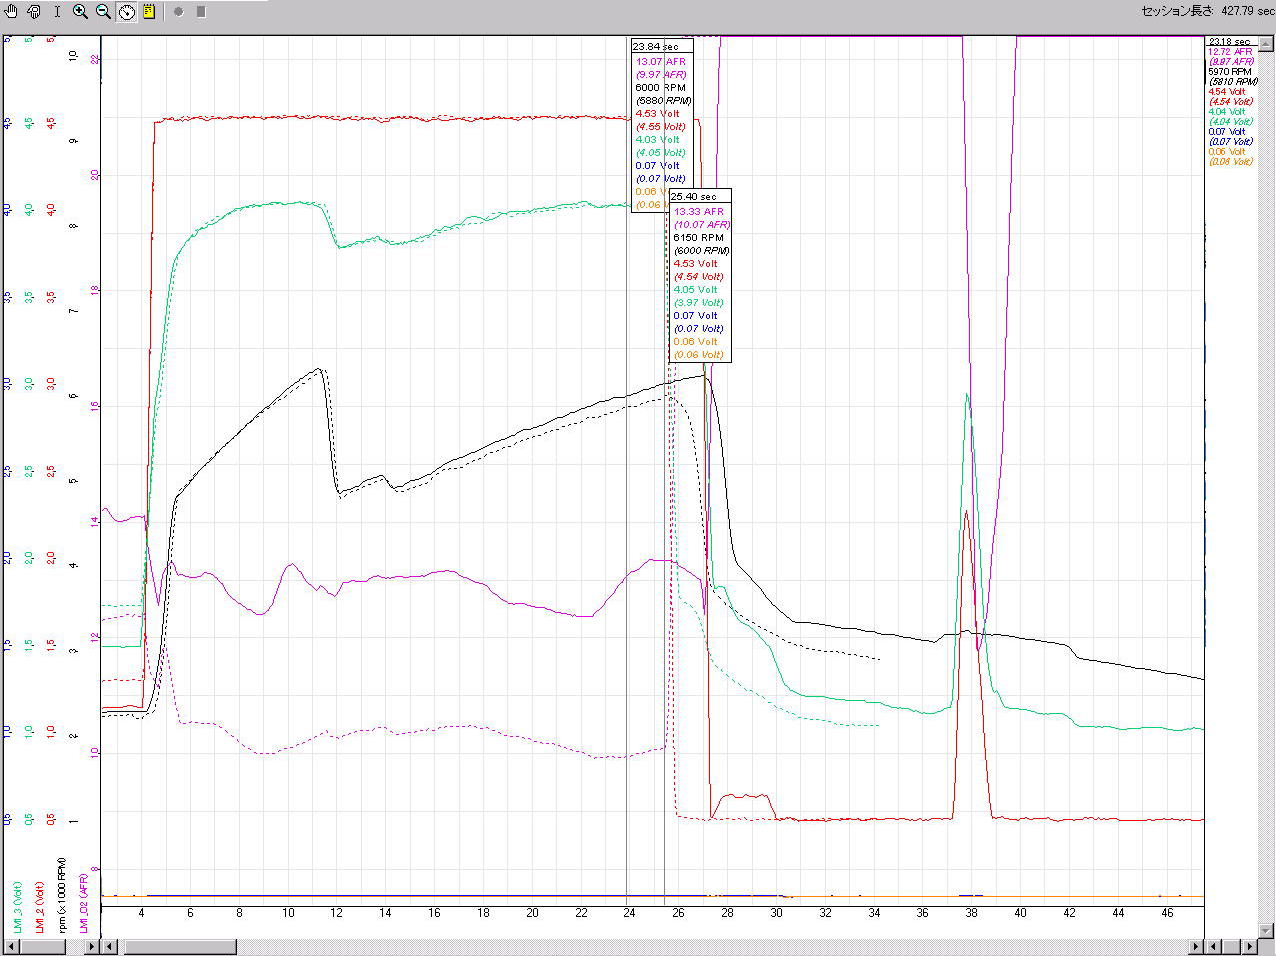Screen dimensions: 1276x956
Task: Click "12.72 AFR" in the right readout panel
Action: tap(1231, 52)
